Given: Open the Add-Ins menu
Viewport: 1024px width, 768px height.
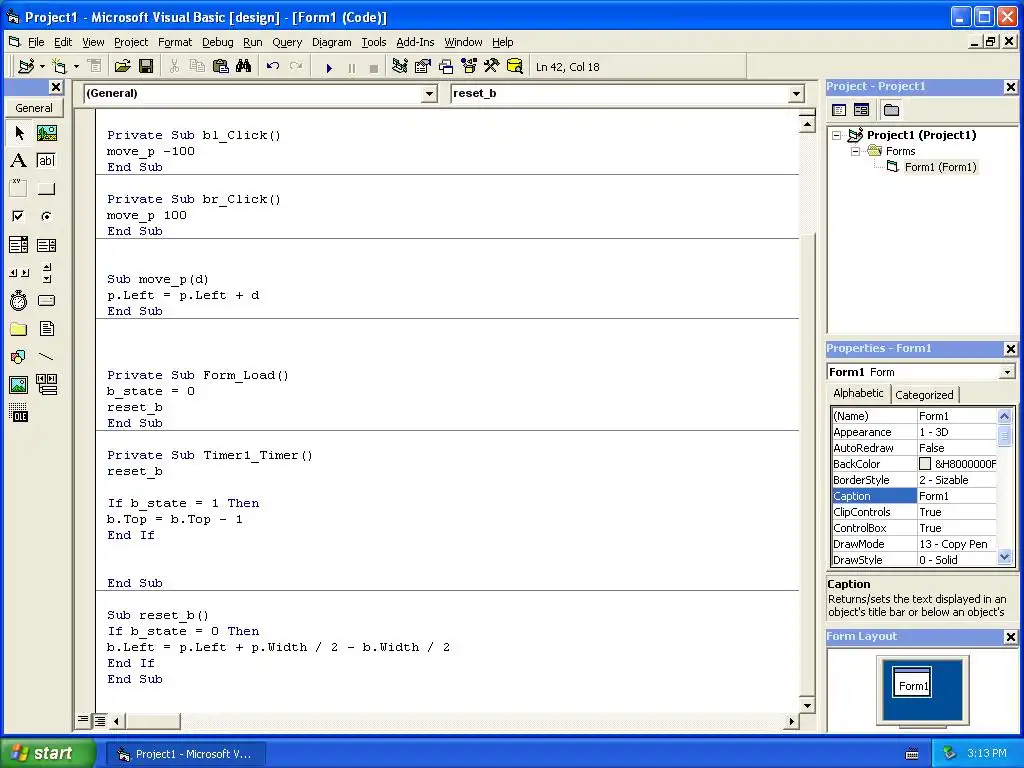Looking at the screenshot, I should [x=415, y=42].
